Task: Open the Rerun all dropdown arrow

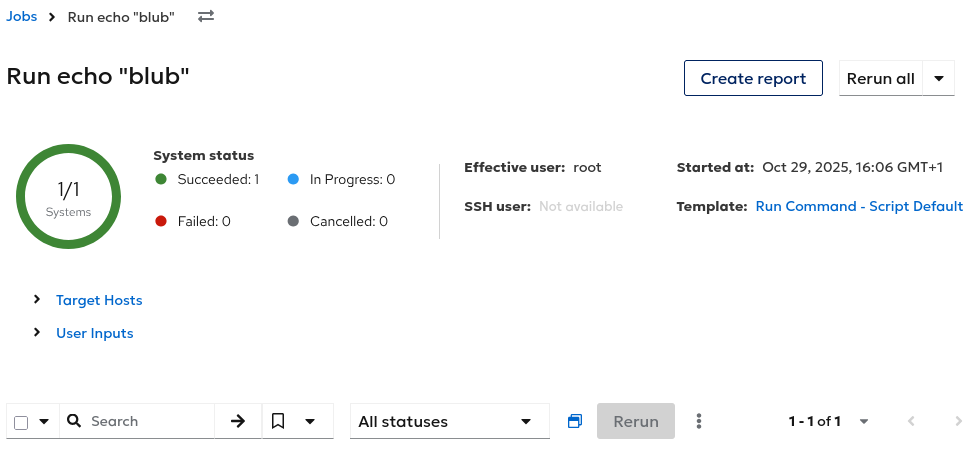Action: pos(939,78)
